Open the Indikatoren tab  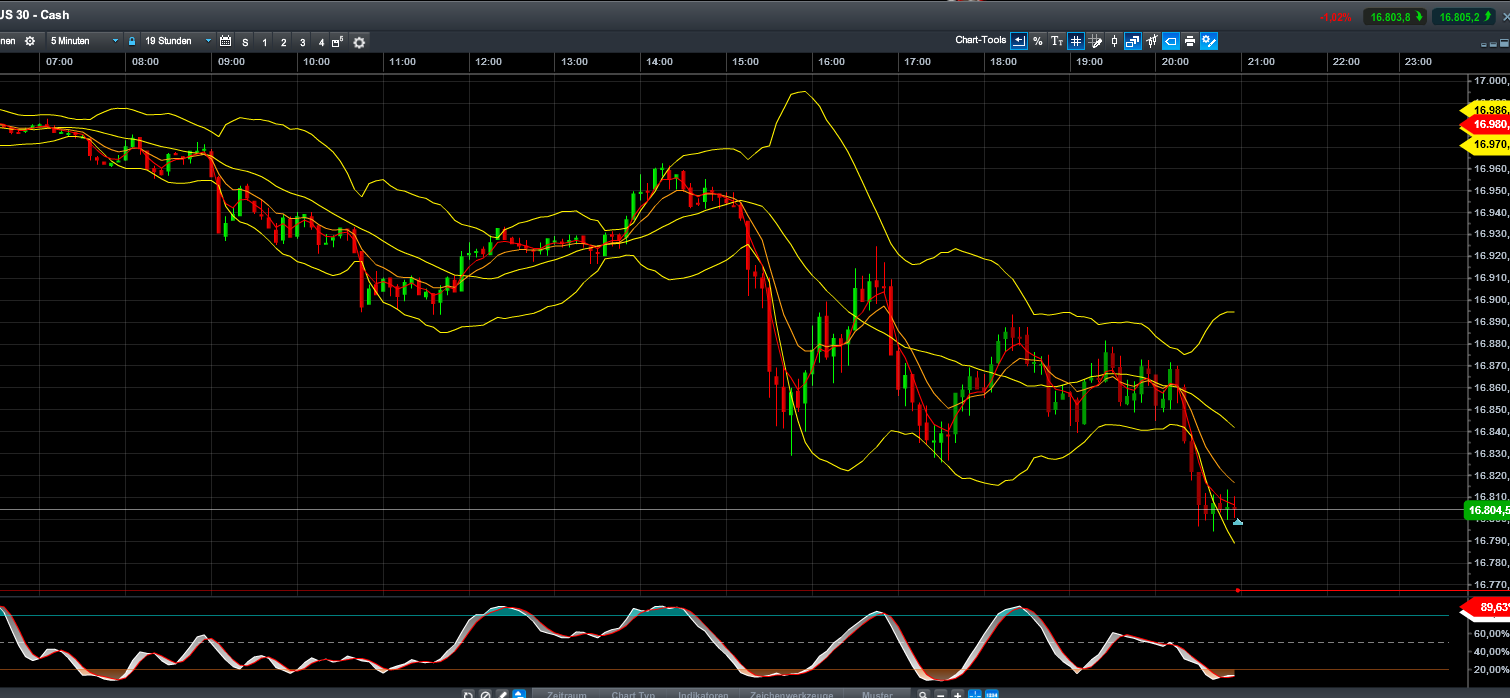(x=703, y=694)
